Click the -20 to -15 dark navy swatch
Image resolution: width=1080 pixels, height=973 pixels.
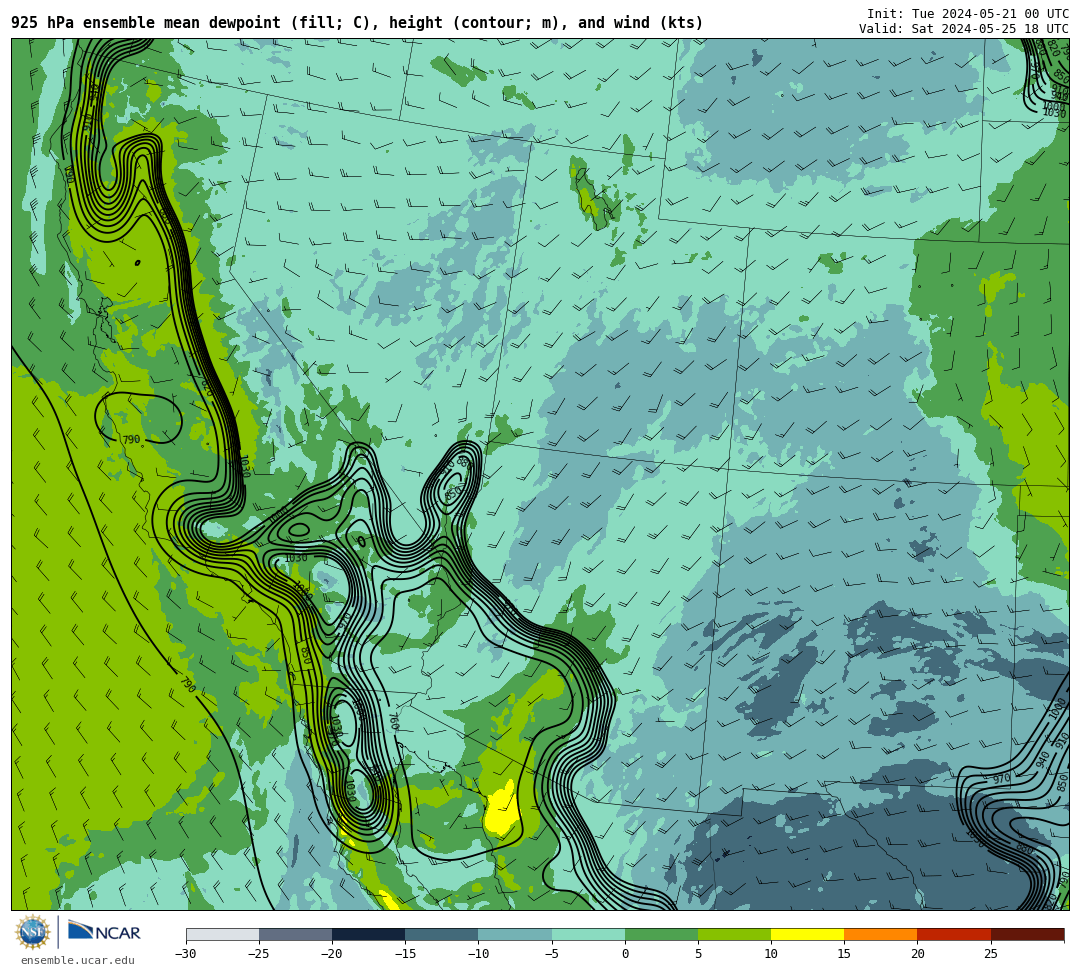(368, 934)
